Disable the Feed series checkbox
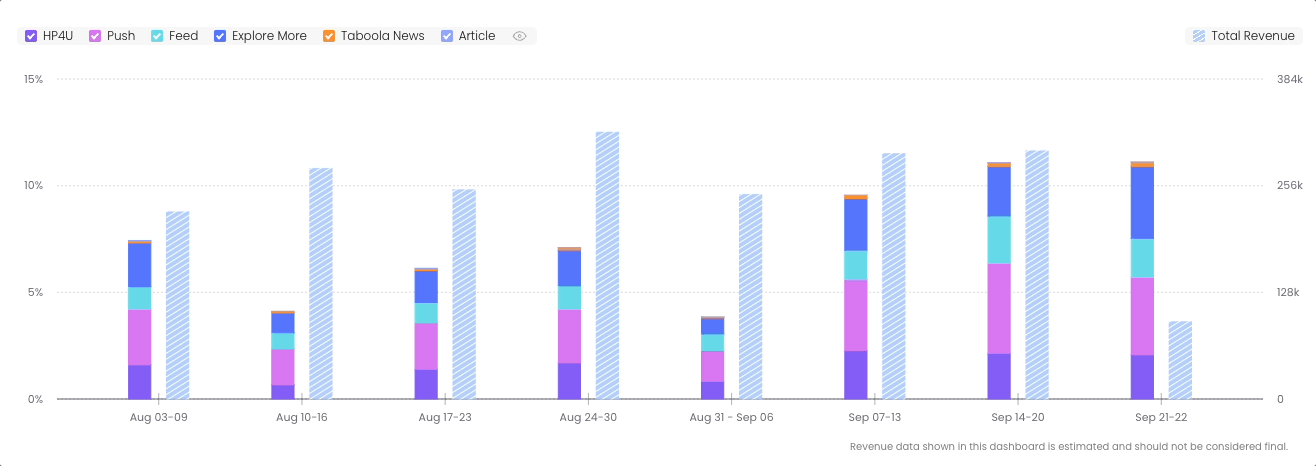This screenshot has width=1316, height=466. coord(158,36)
